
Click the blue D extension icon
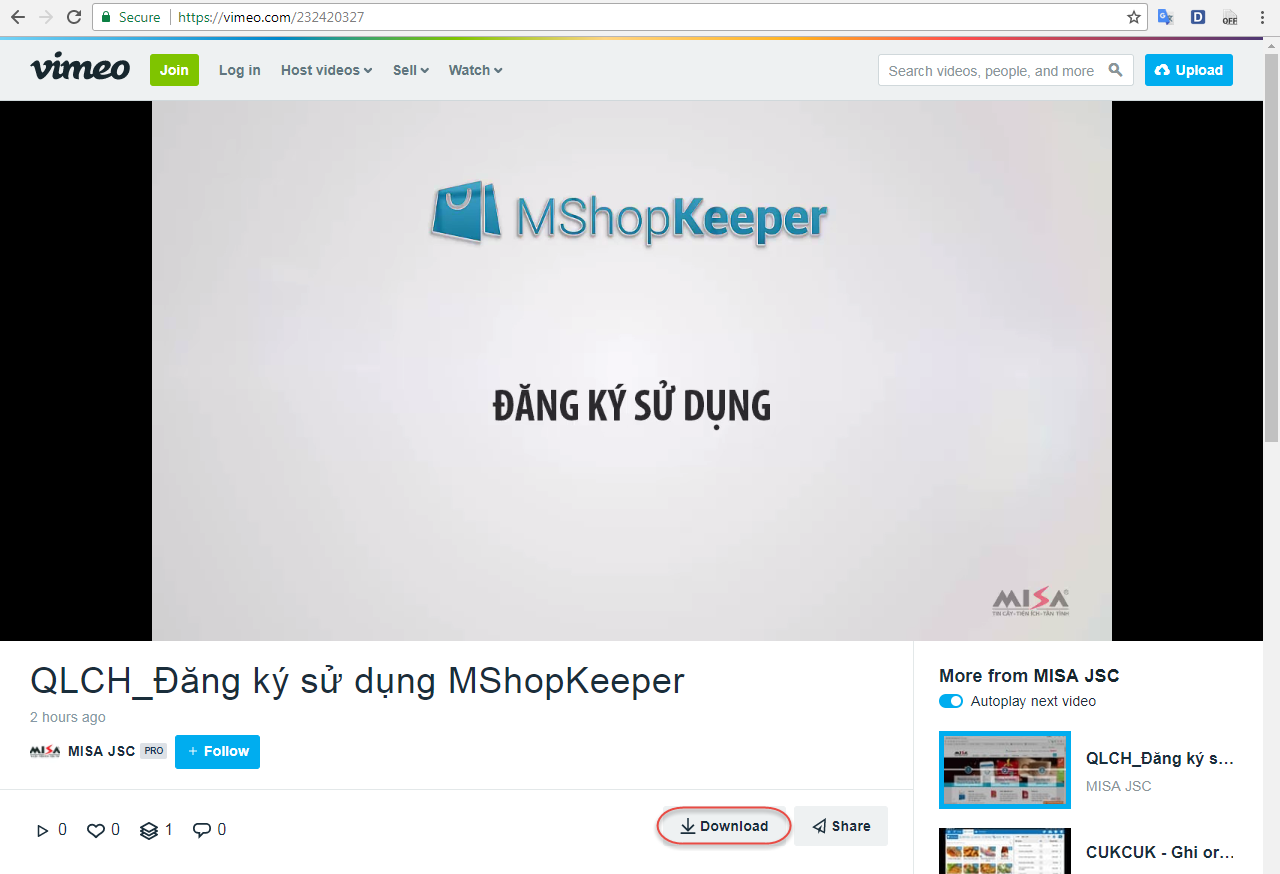pyautogui.click(x=1198, y=17)
